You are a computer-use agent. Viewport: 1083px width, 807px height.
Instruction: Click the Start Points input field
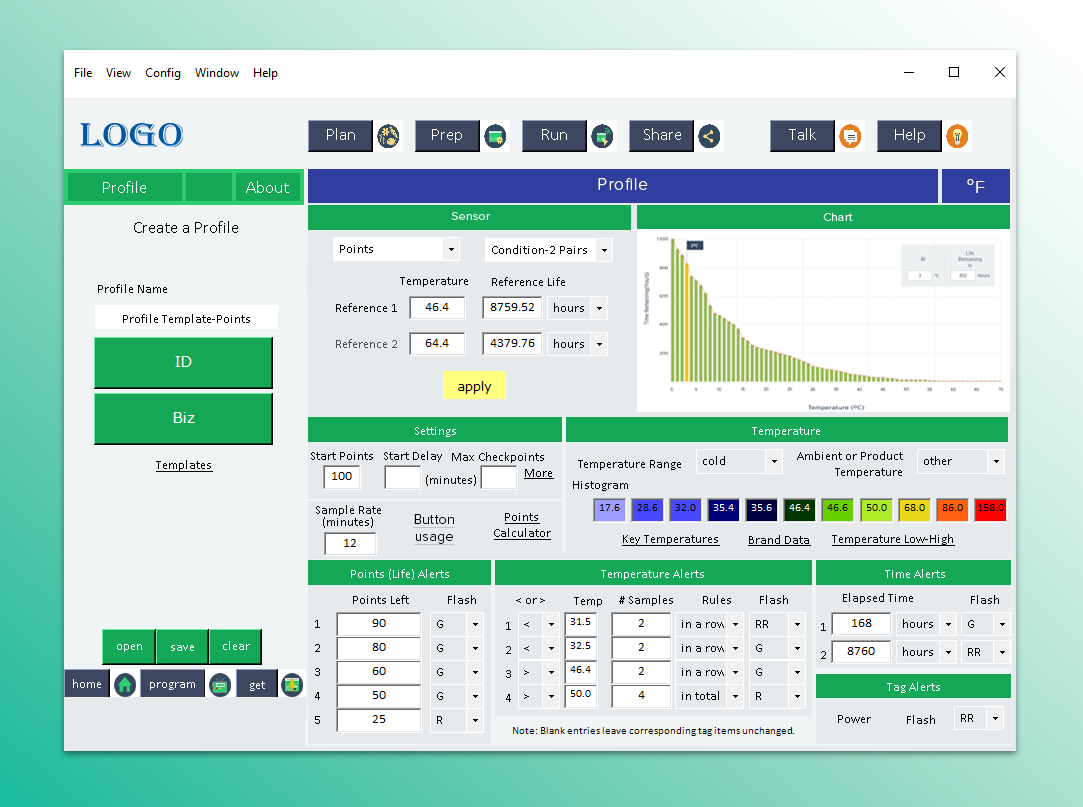click(342, 476)
